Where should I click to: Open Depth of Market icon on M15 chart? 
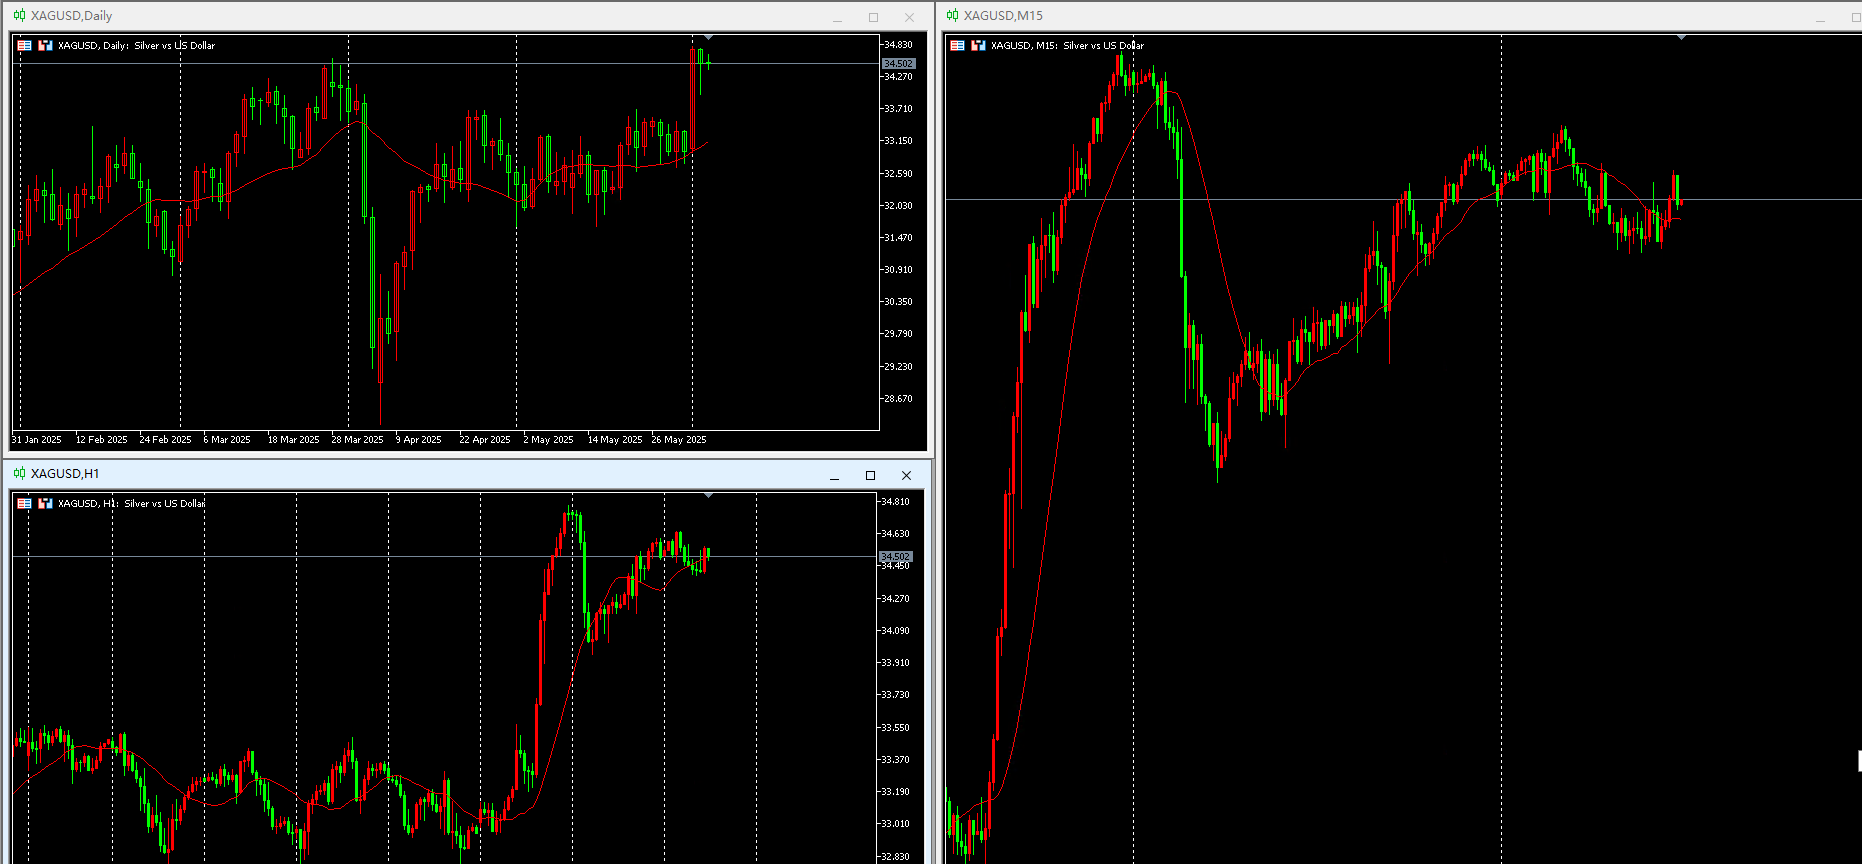point(978,45)
